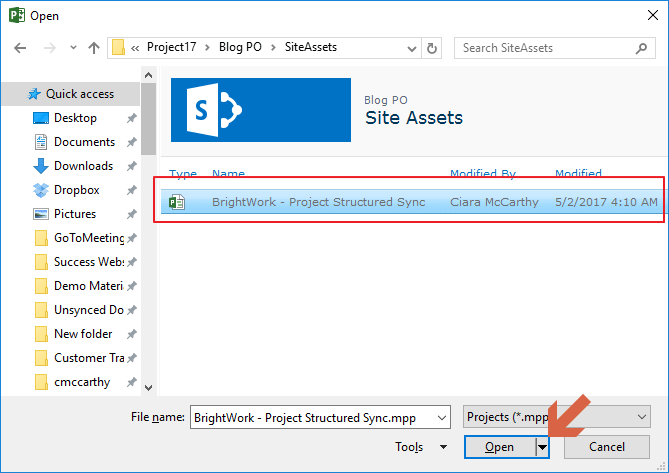
Task: Open the recent locations chevron
Action: click(x=73, y=48)
